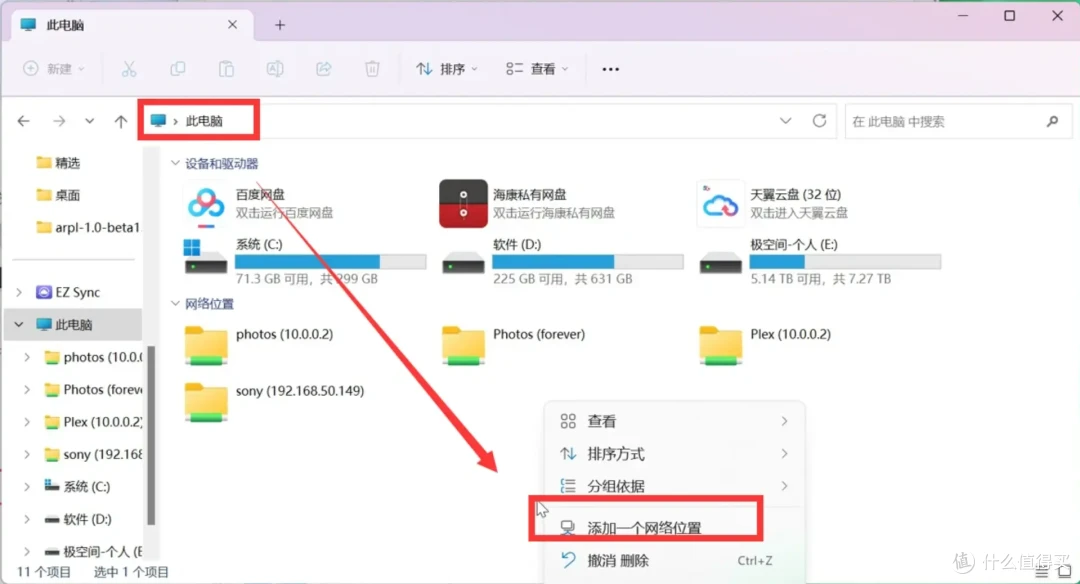
Task: Go back with the left arrow
Action: click(24, 121)
